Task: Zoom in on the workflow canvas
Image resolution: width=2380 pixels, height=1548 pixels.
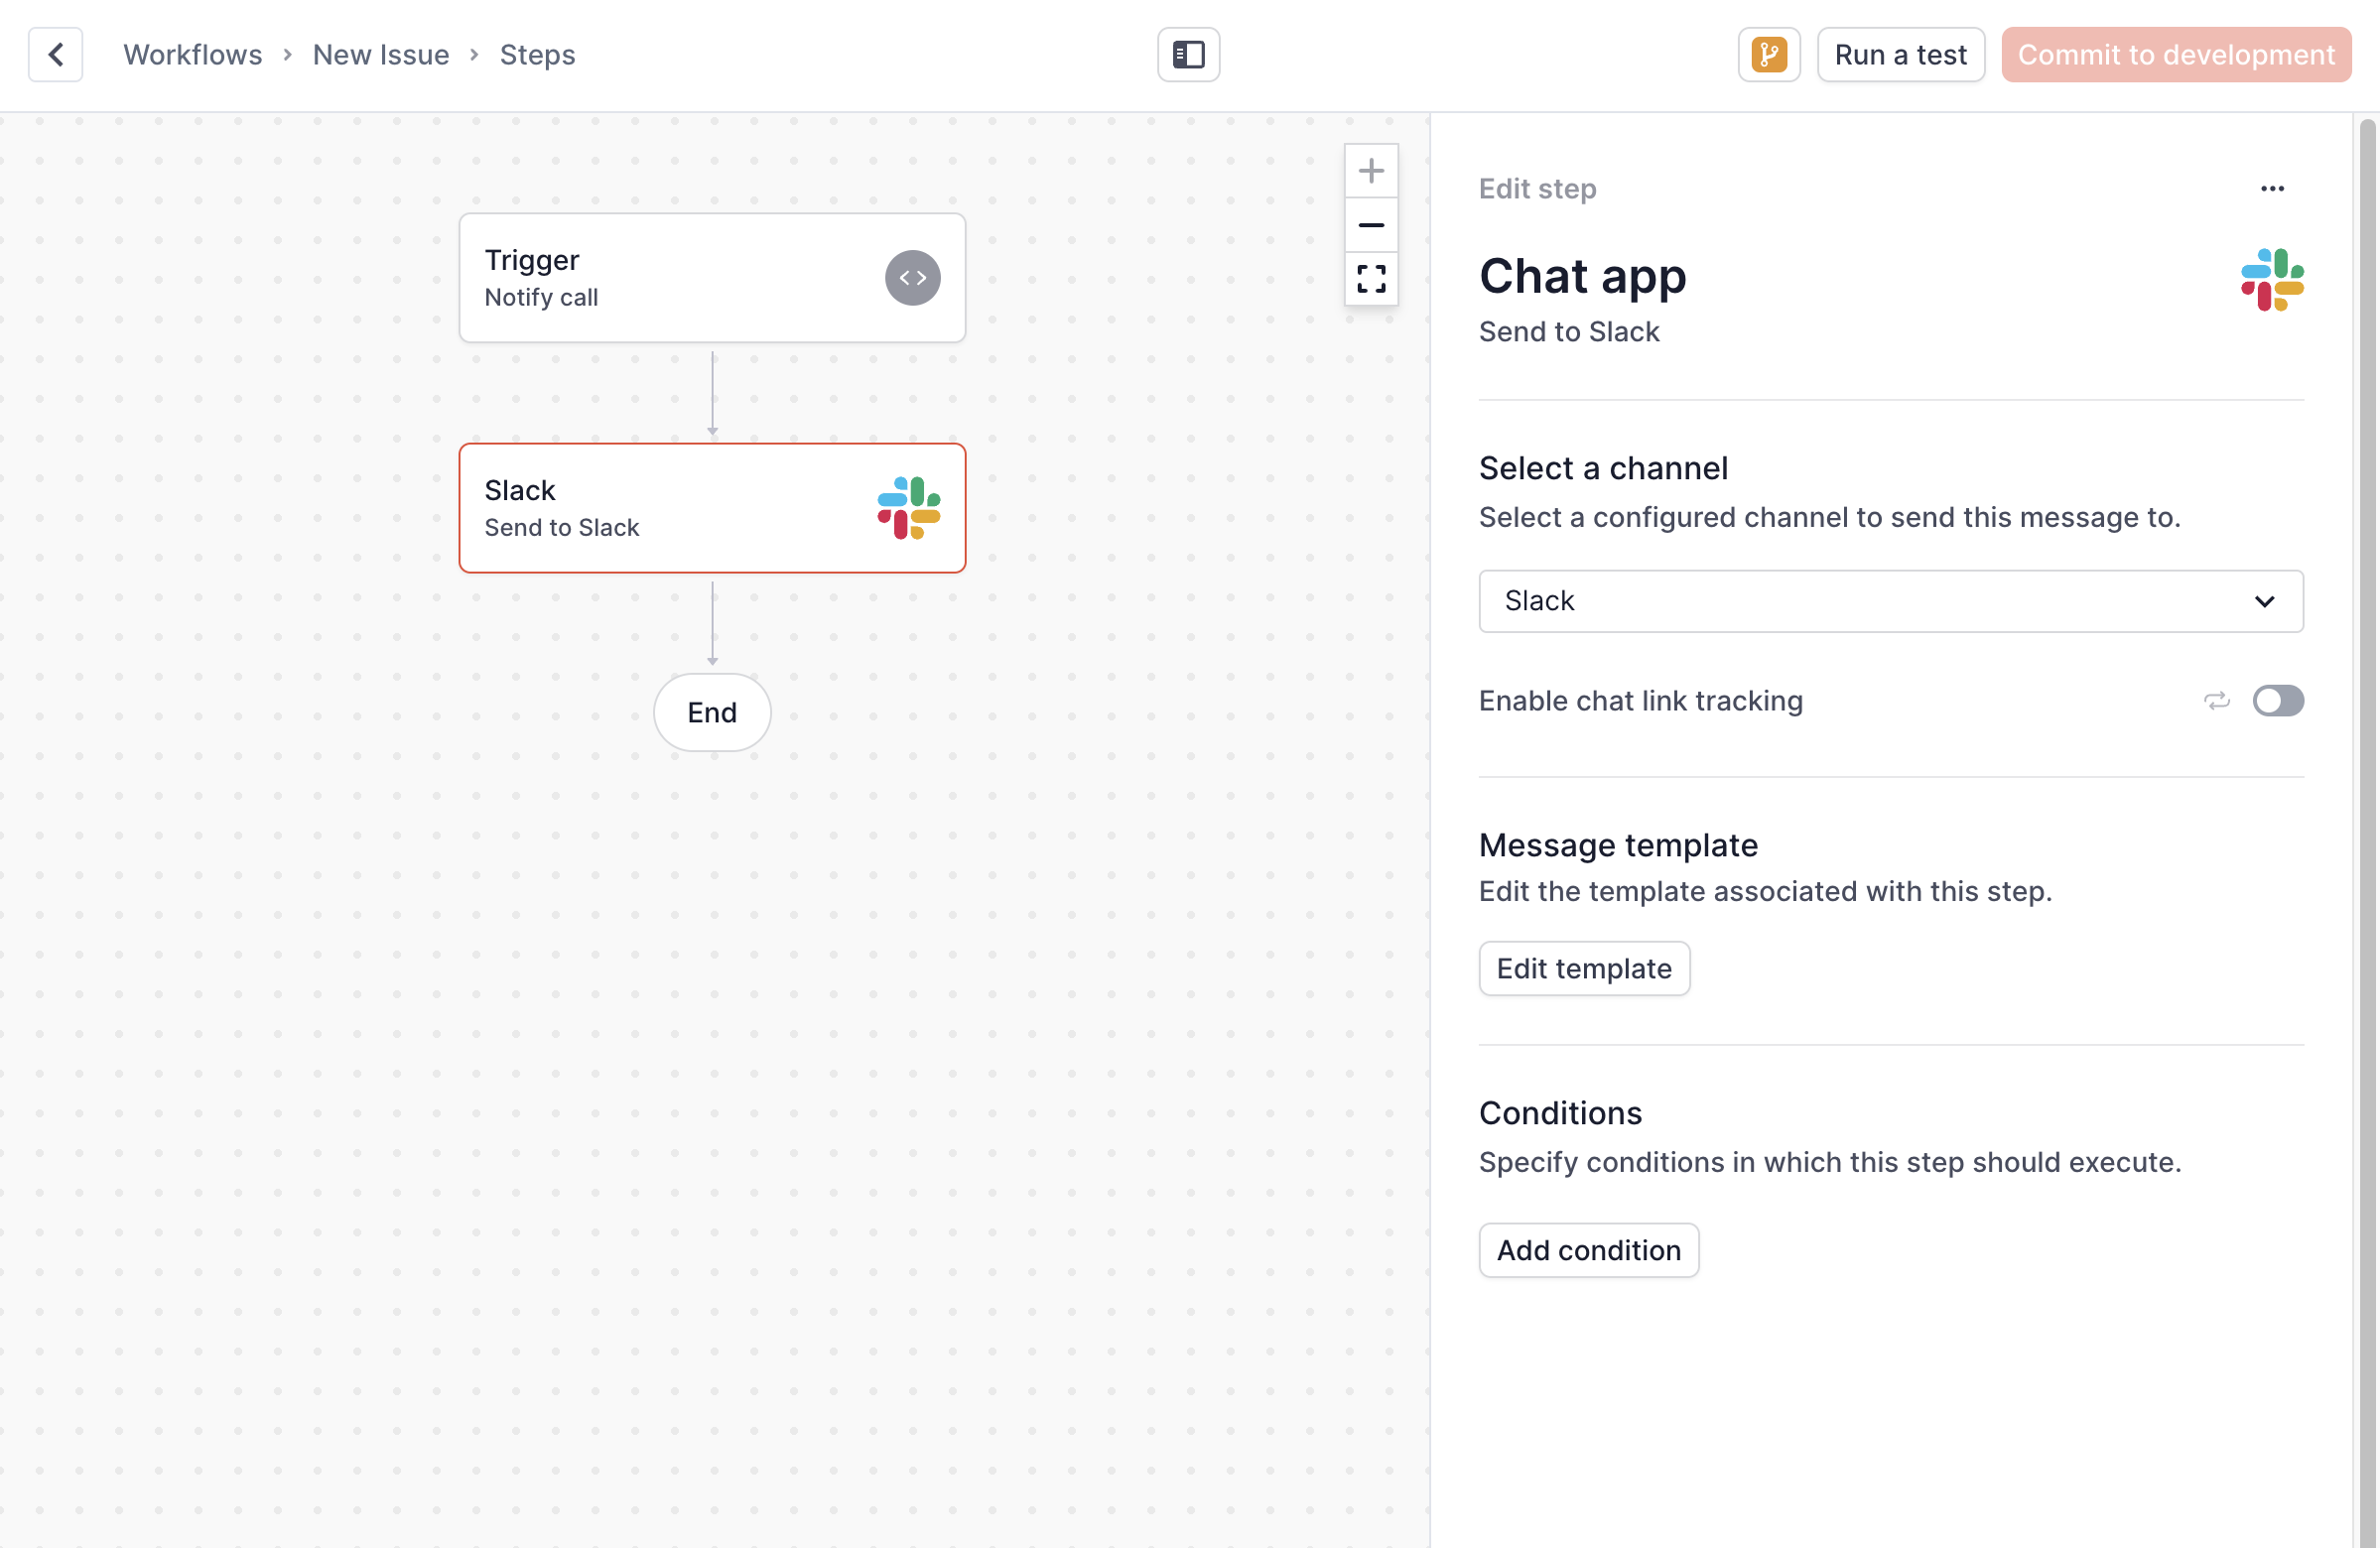Action: pos(1371,170)
